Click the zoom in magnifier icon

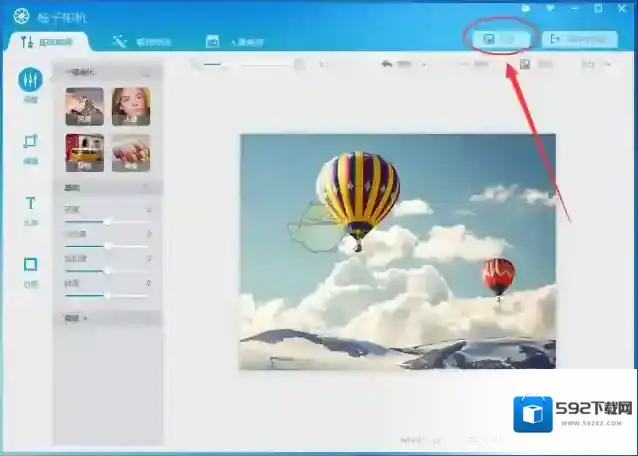(299, 65)
